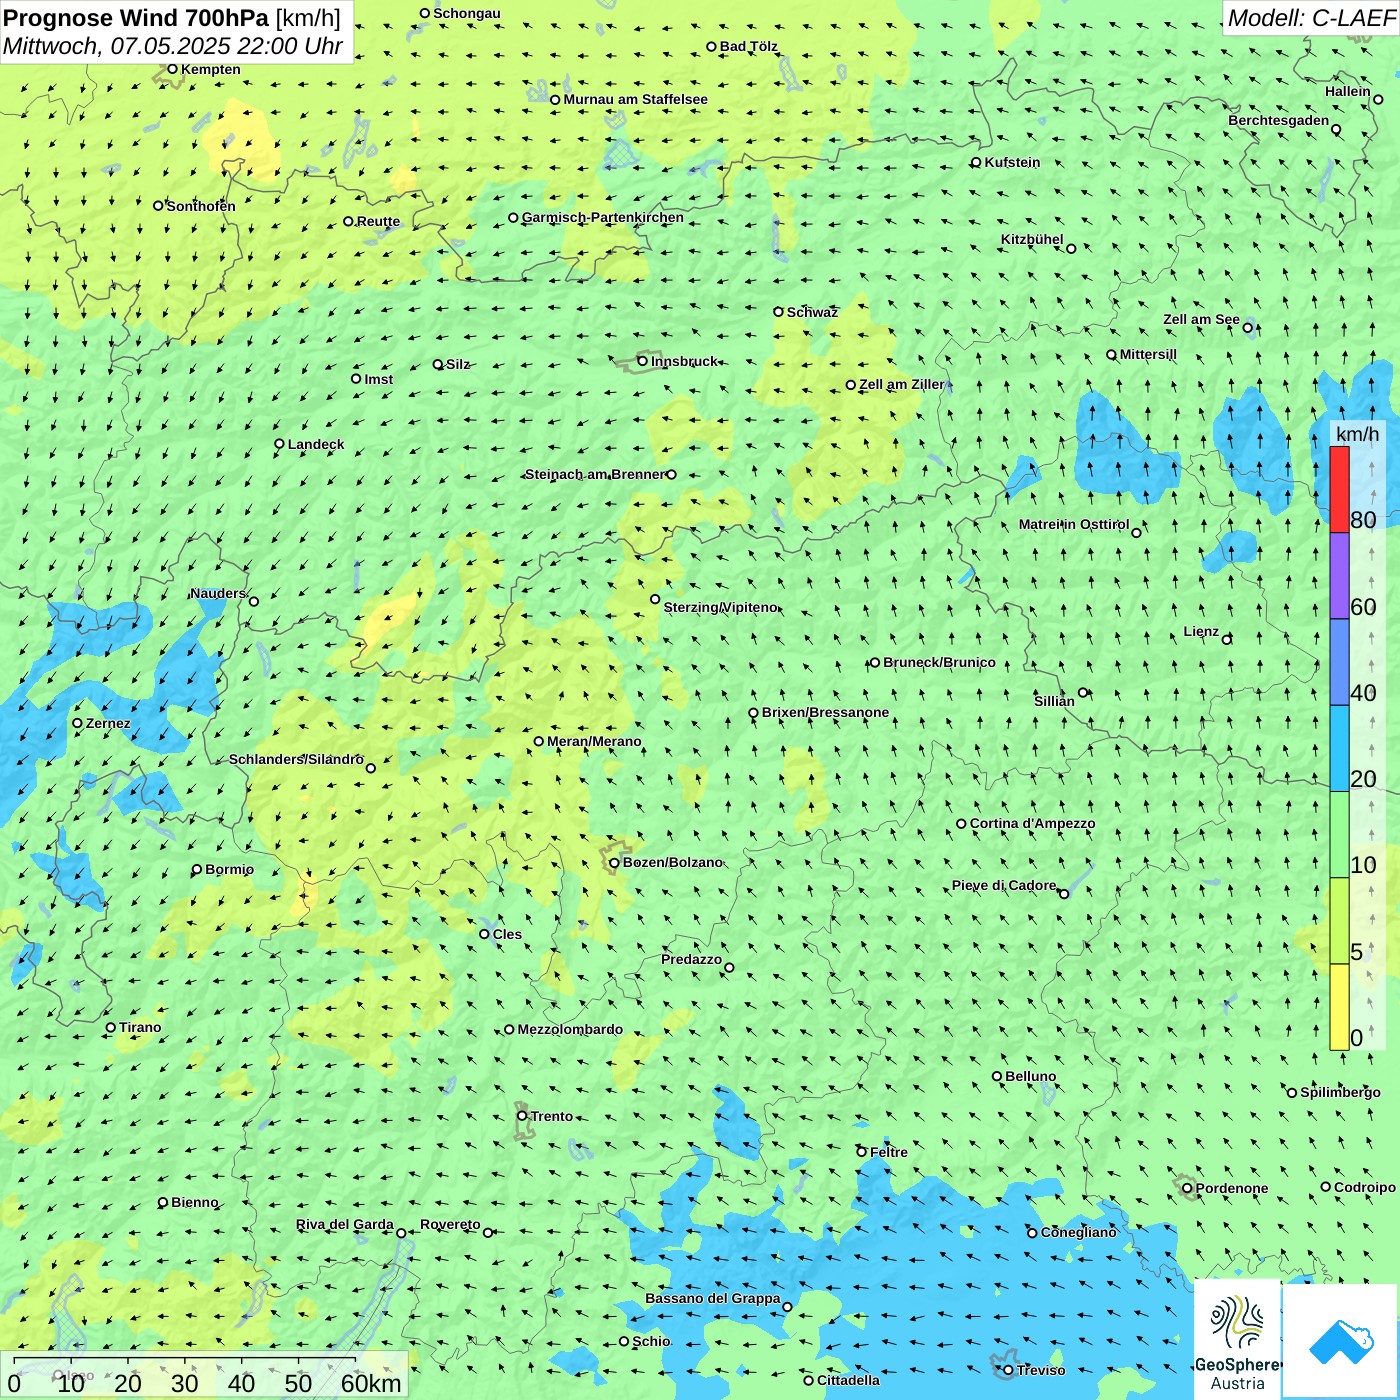Click the Mezzolombardo label
Screen dimensions: 1400x1400
tap(570, 1029)
